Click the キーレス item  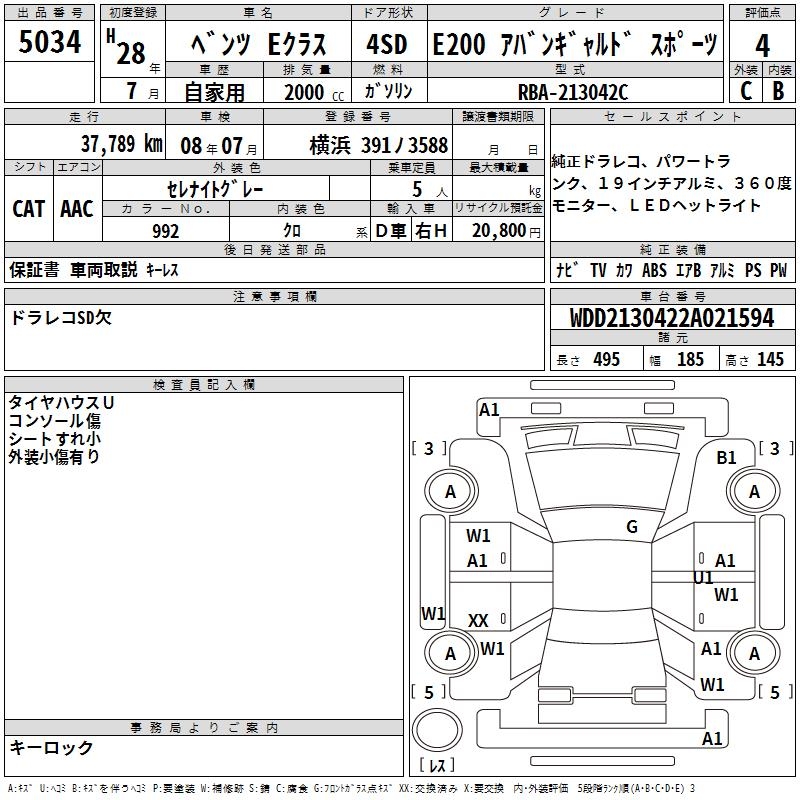(162, 270)
